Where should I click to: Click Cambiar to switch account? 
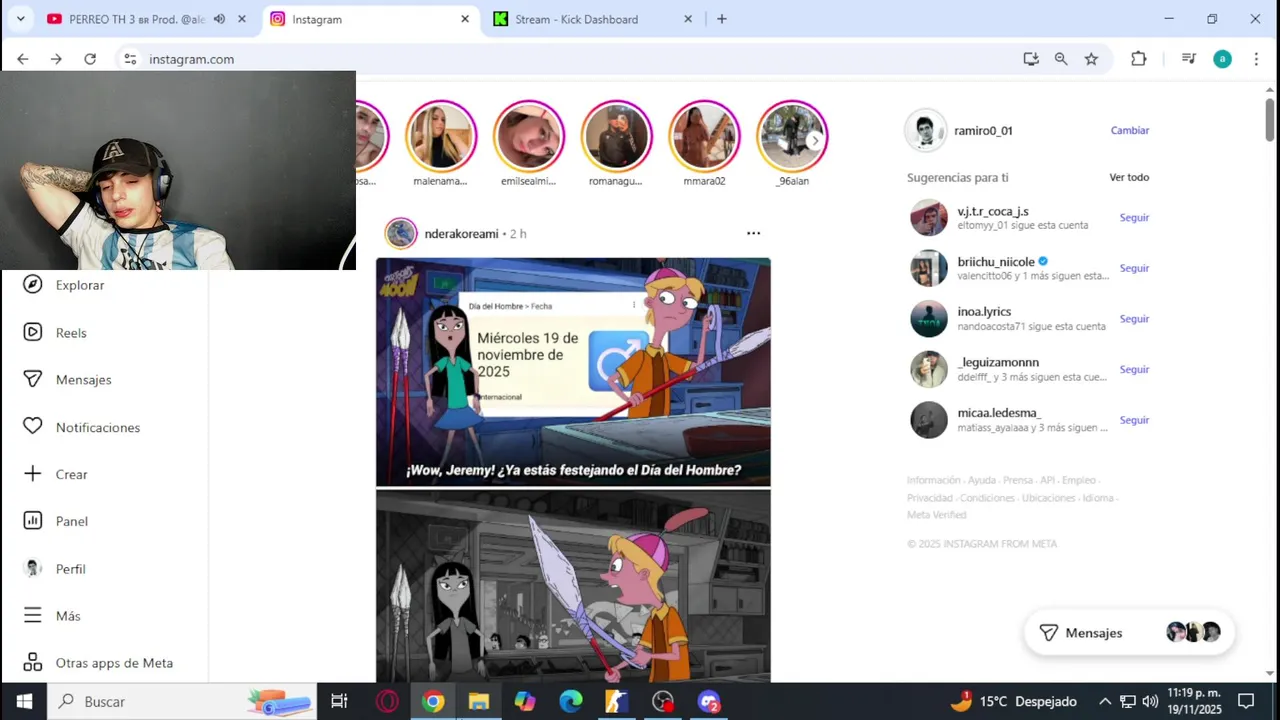click(1130, 131)
